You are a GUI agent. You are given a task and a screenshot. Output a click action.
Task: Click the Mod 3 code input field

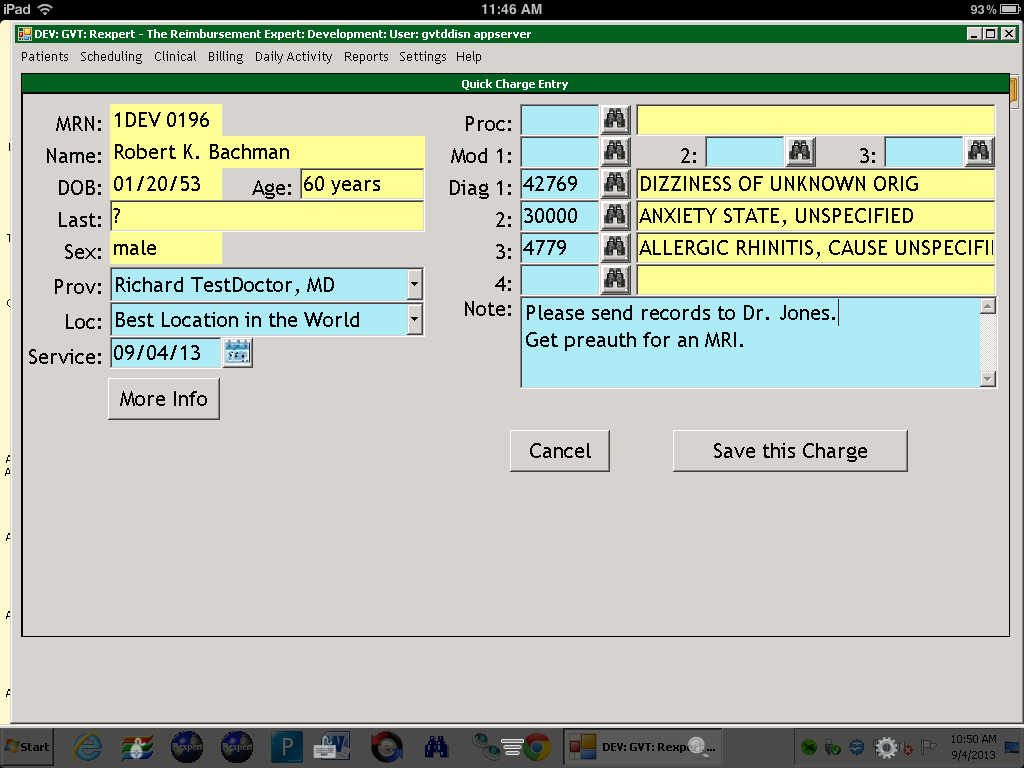click(923, 152)
